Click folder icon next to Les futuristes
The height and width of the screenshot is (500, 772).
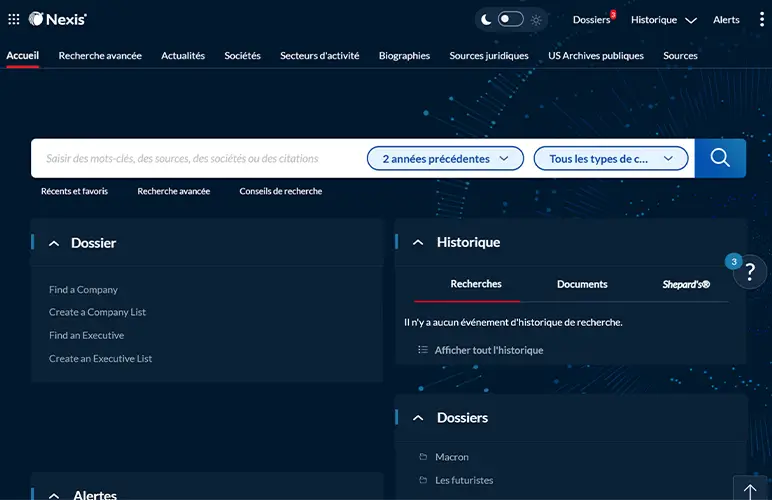pos(423,479)
